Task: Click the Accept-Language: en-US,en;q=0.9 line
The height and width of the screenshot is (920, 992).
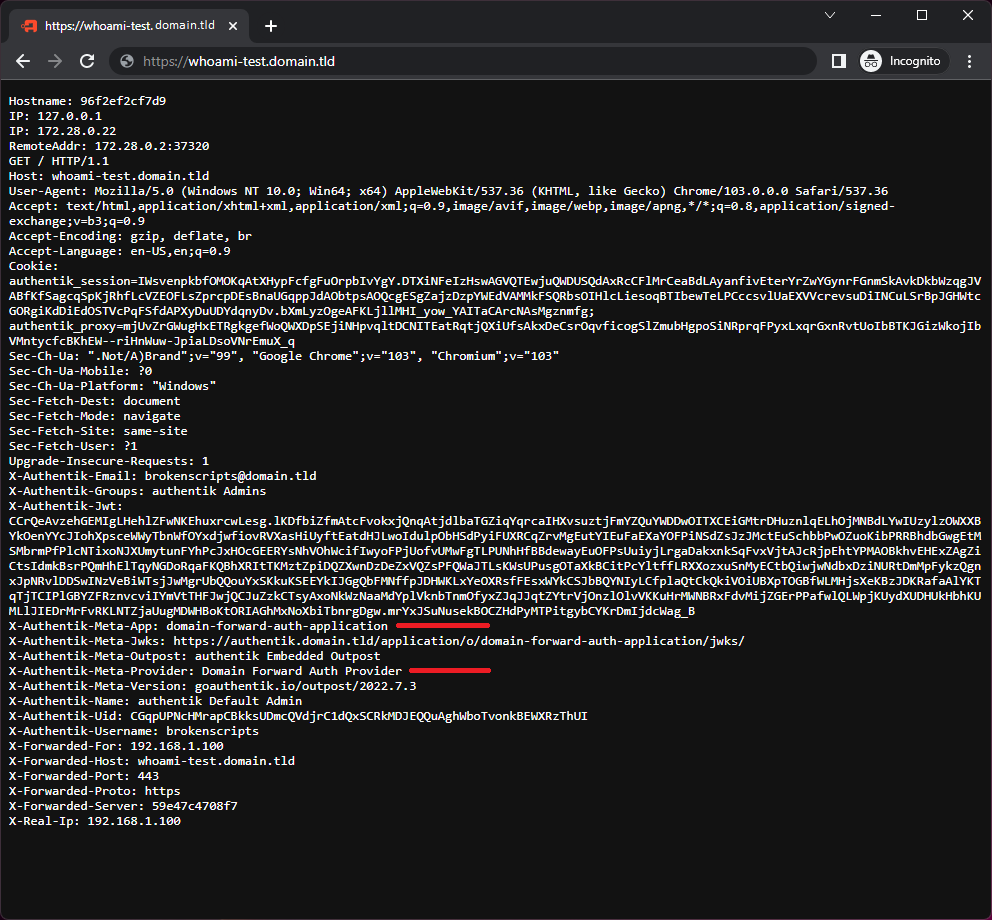Action: pos(120,251)
